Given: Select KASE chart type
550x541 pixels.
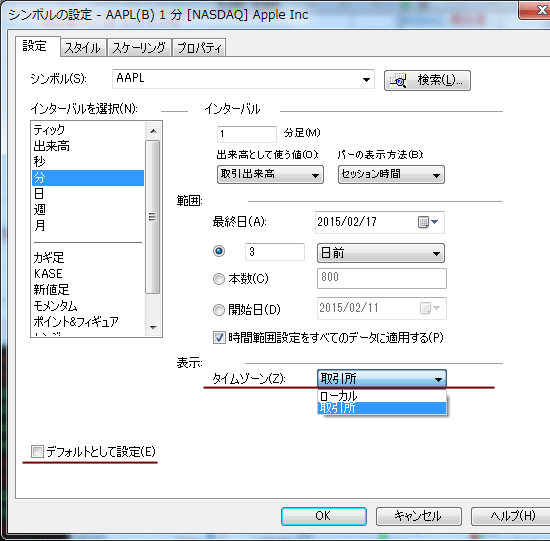Looking at the screenshot, I should pyautogui.click(x=88, y=273).
